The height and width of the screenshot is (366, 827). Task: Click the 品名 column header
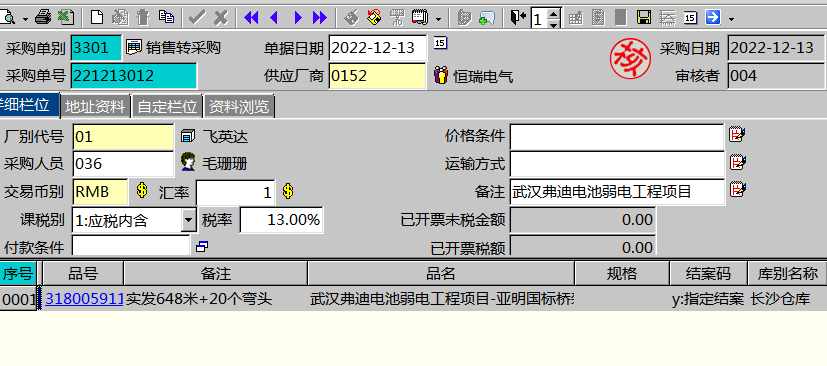(x=441, y=273)
